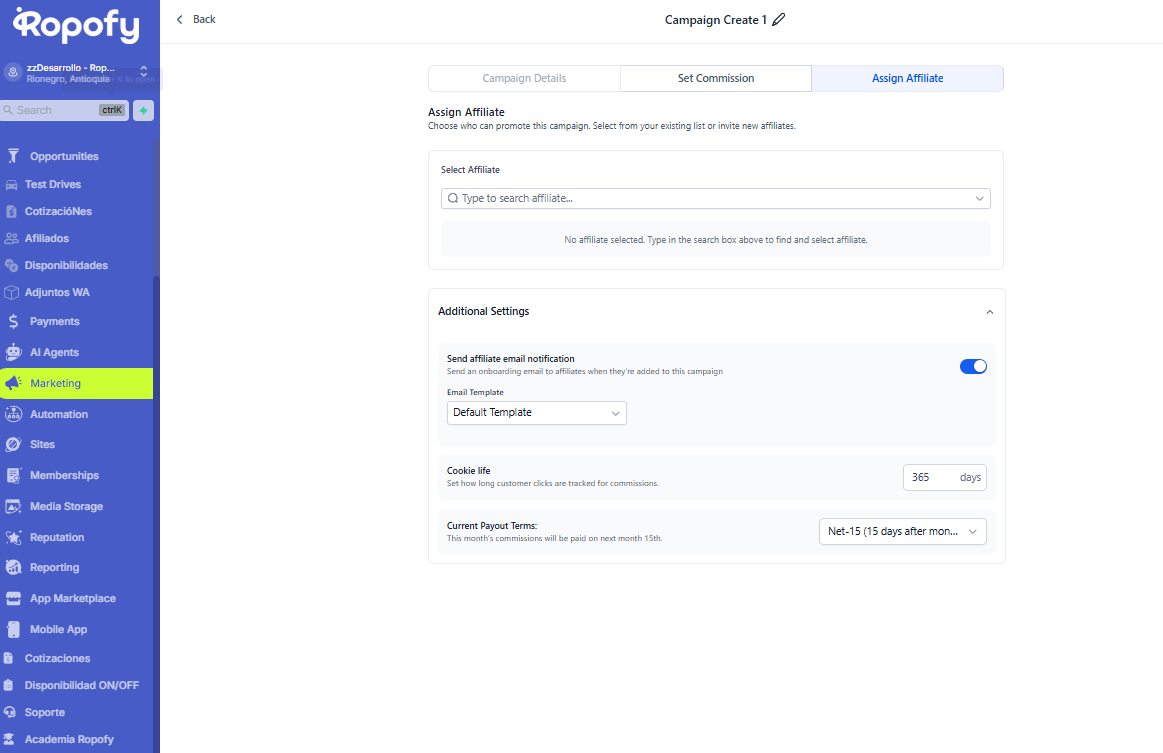
Task: Open the Current Payout Terms dropdown
Action: click(902, 532)
